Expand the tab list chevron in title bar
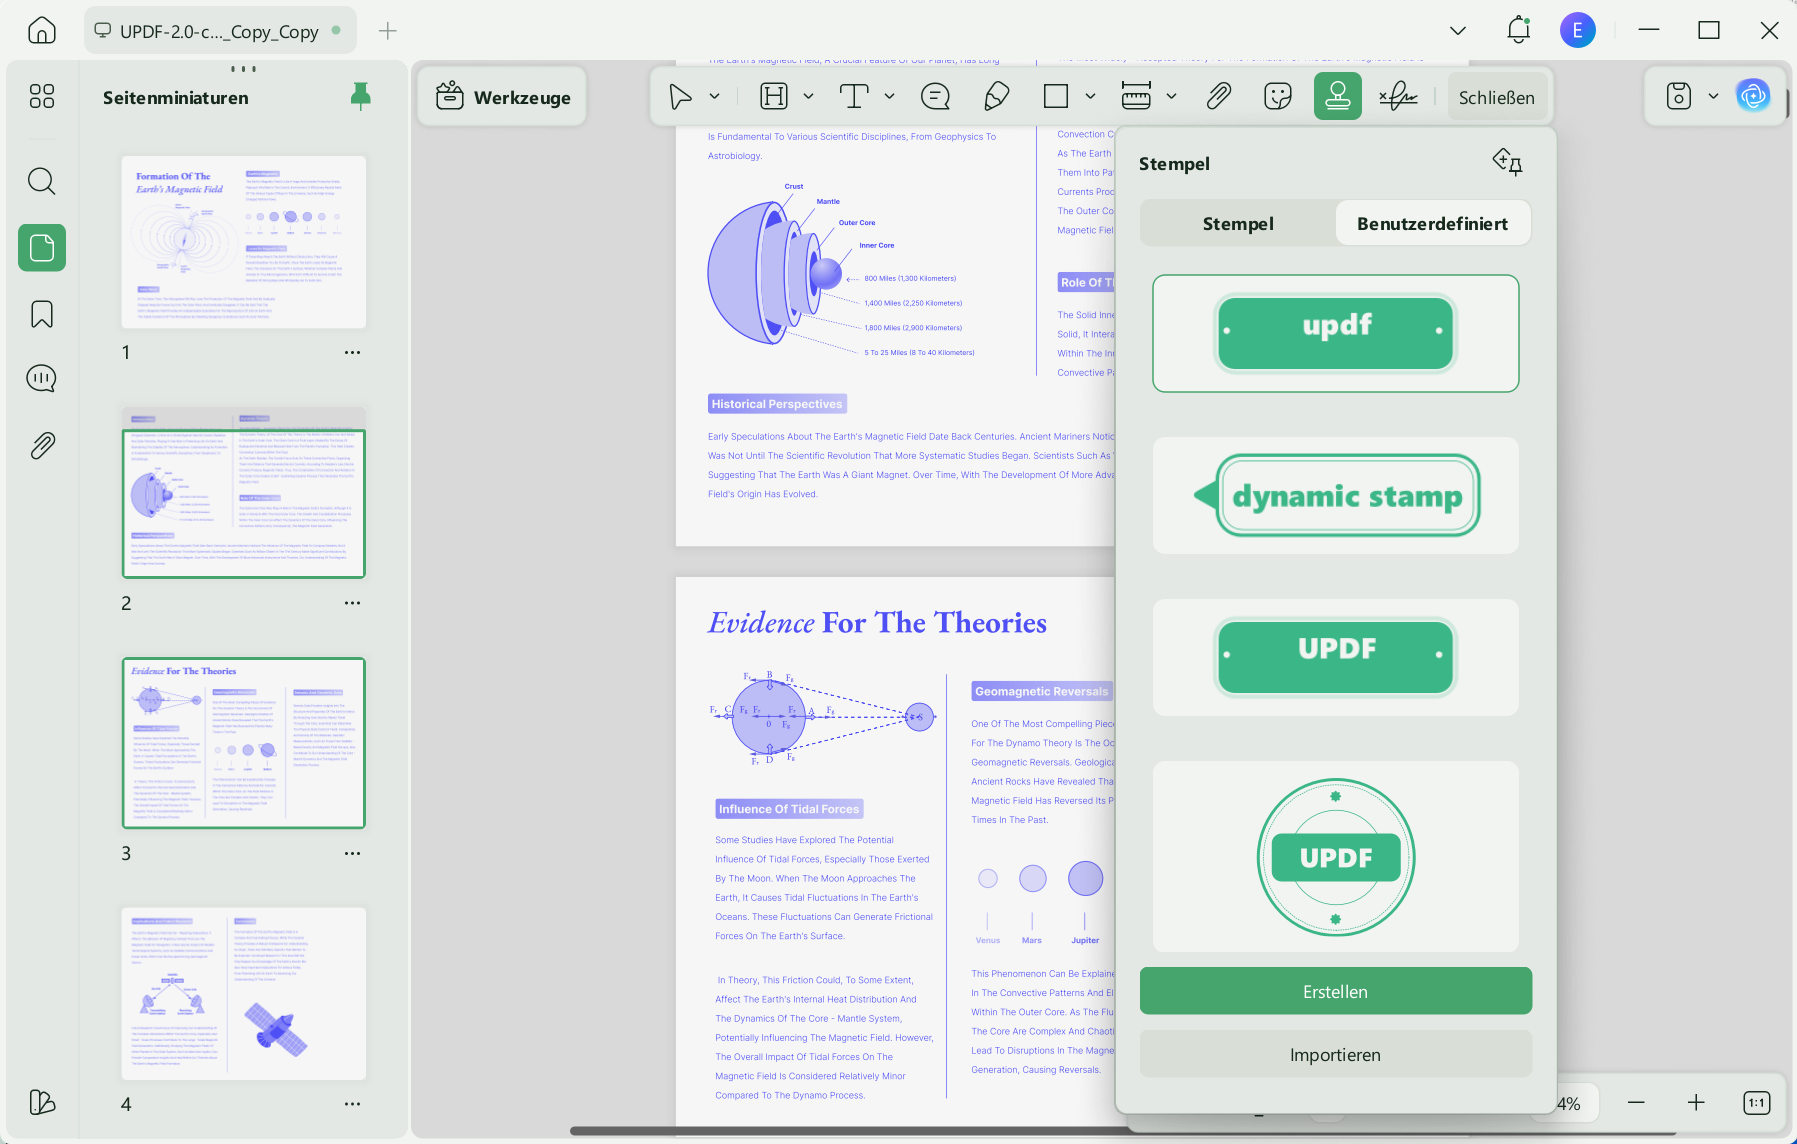Viewport: 1797px width, 1144px height. click(1458, 31)
